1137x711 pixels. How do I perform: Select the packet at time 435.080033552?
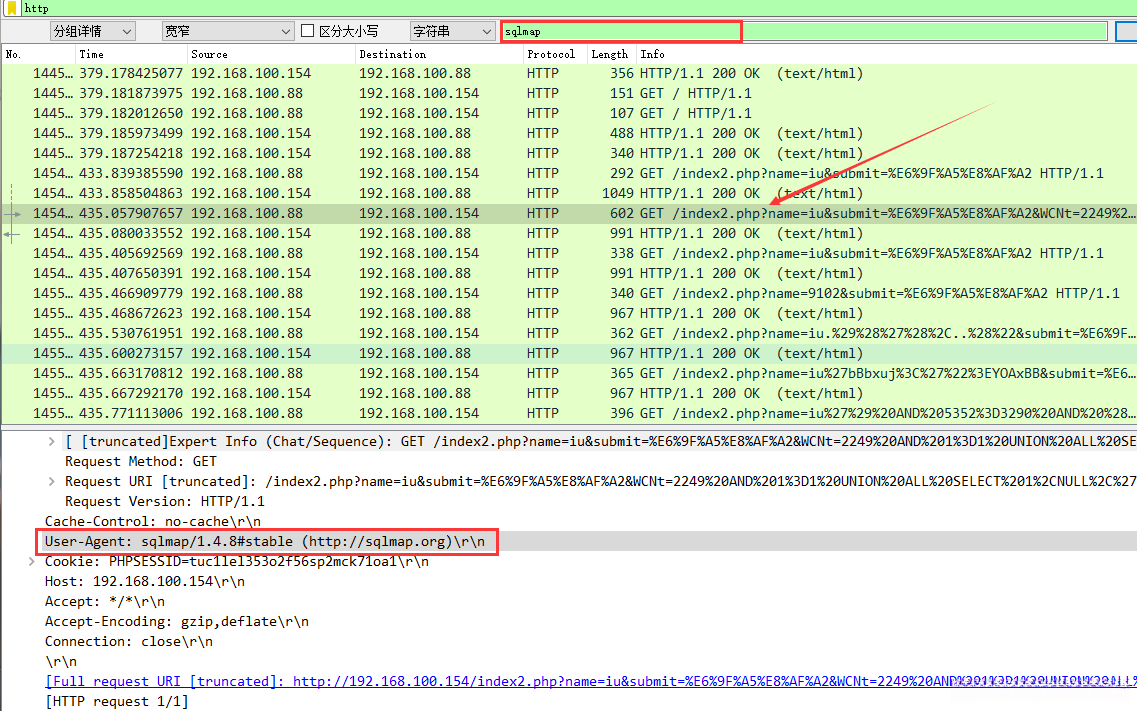pyautogui.click(x=569, y=233)
